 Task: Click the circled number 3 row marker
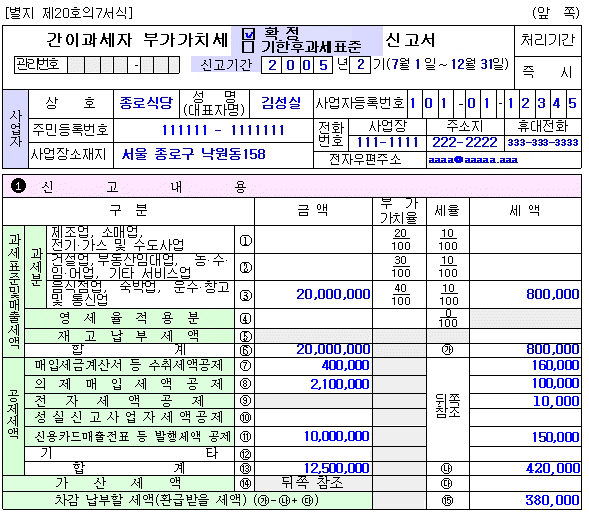[x=245, y=295]
